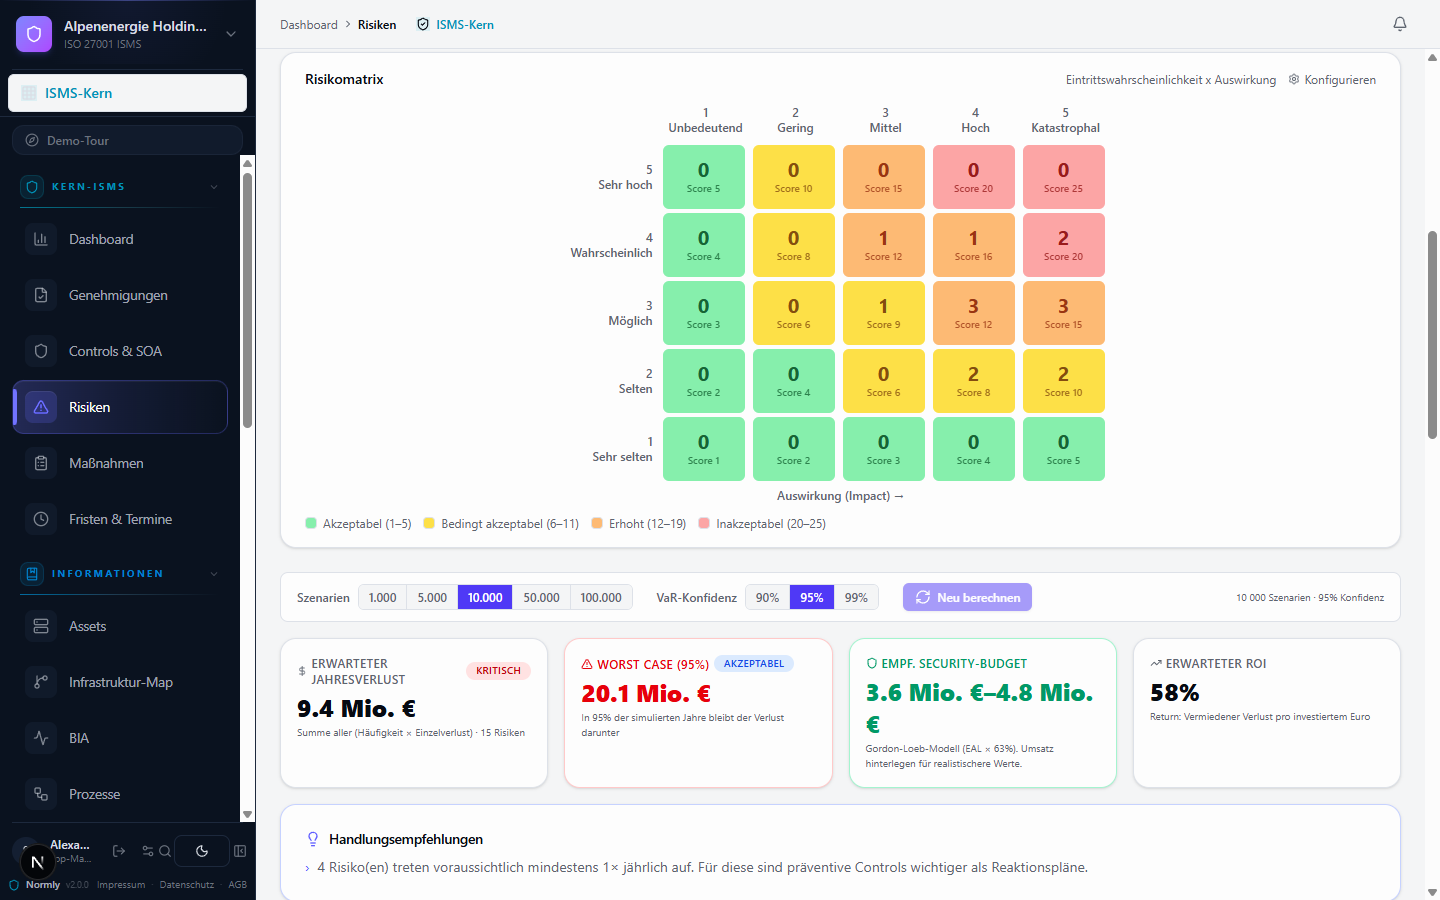Screen dimensions: 1440x900
Task: Click the KERN-ISMS section shield icon
Action: (x=32, y=187)
